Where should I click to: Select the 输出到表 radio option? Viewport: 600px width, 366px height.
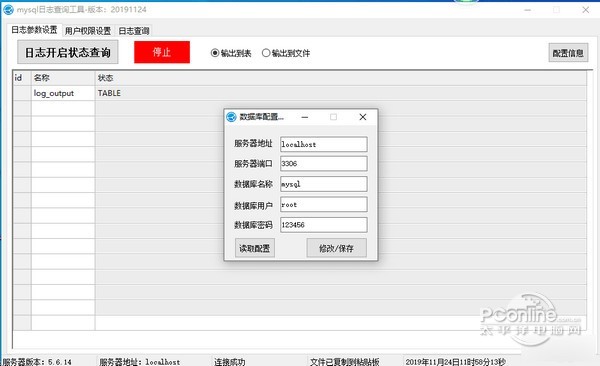[x=231, y=53]
